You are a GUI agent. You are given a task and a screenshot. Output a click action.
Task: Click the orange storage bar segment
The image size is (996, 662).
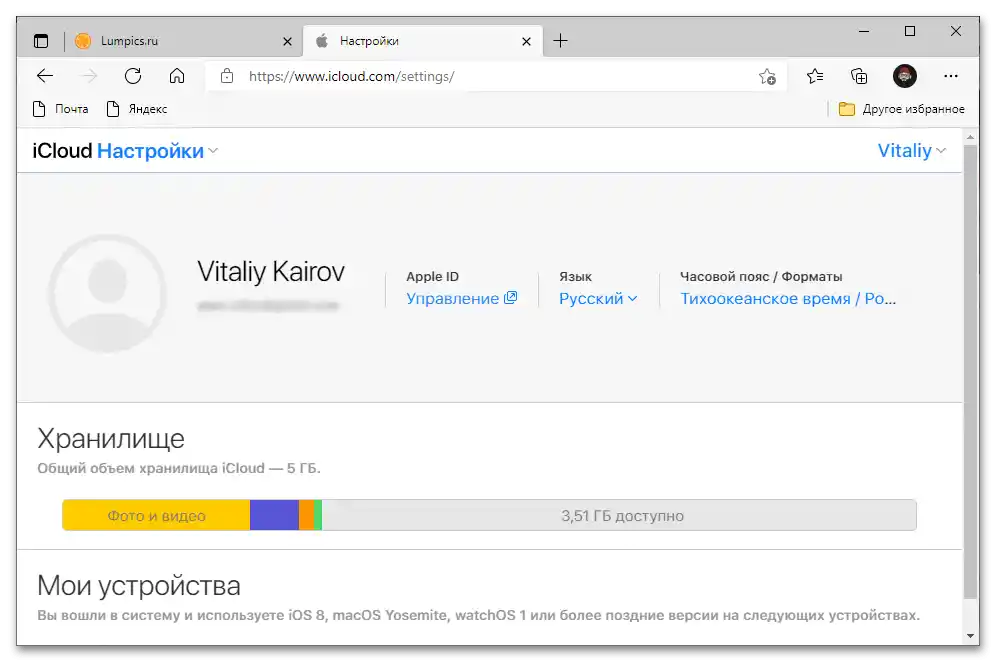tap(306, 515)
